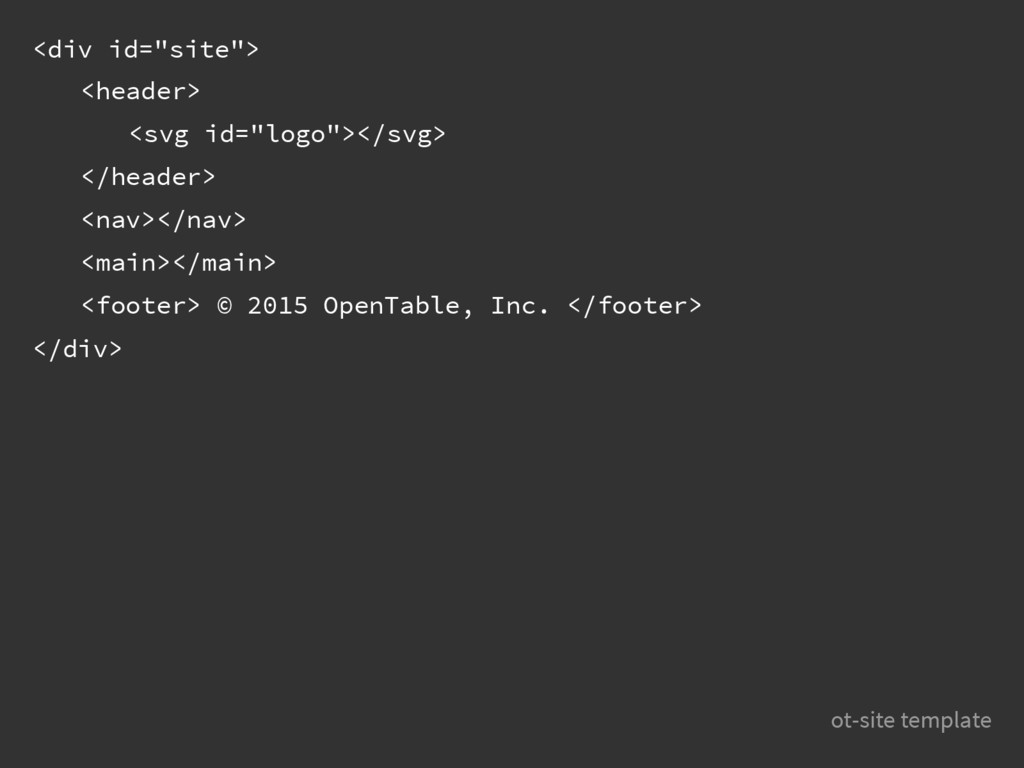The width and height of the screenshot is (1024, 768).
Task: Select the svg id="logo" line
Action: tap(287, 135)
